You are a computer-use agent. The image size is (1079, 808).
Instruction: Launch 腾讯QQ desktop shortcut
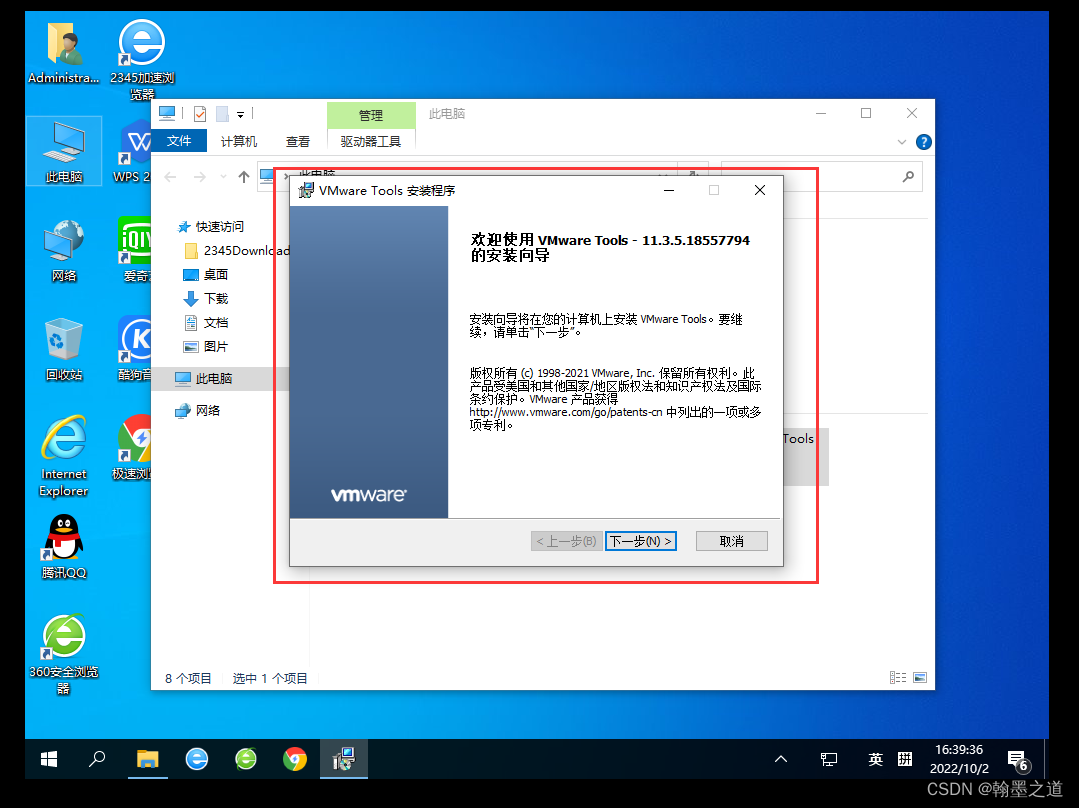click(x=64, y=547)
